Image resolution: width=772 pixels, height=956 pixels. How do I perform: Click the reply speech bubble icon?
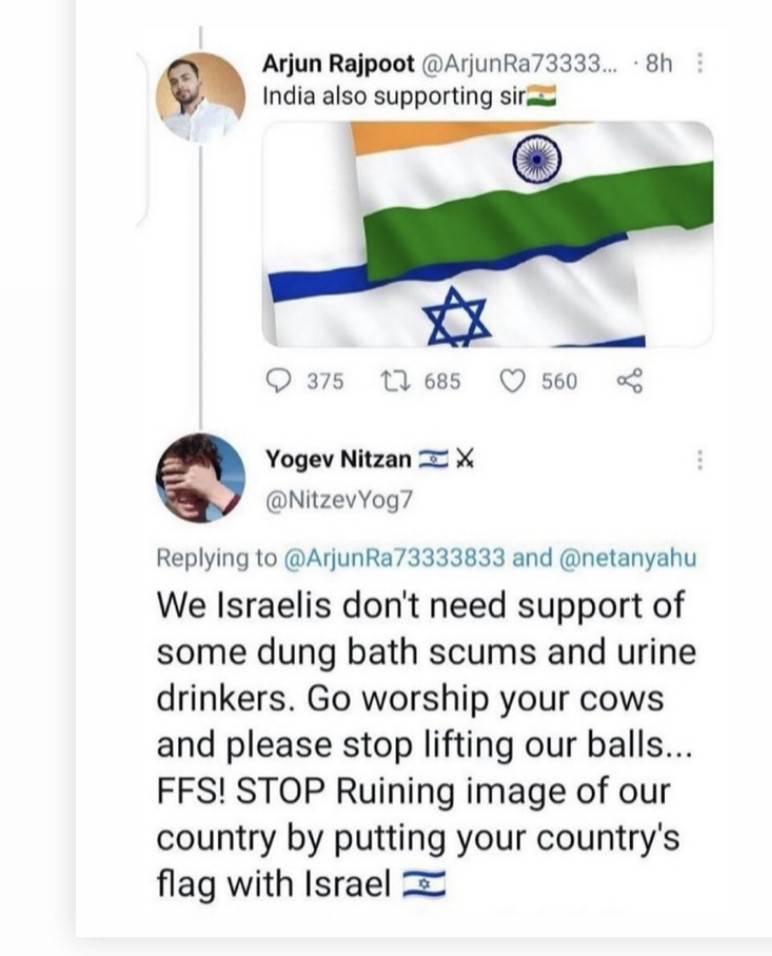pyautogui.click(x=279, y=381)
